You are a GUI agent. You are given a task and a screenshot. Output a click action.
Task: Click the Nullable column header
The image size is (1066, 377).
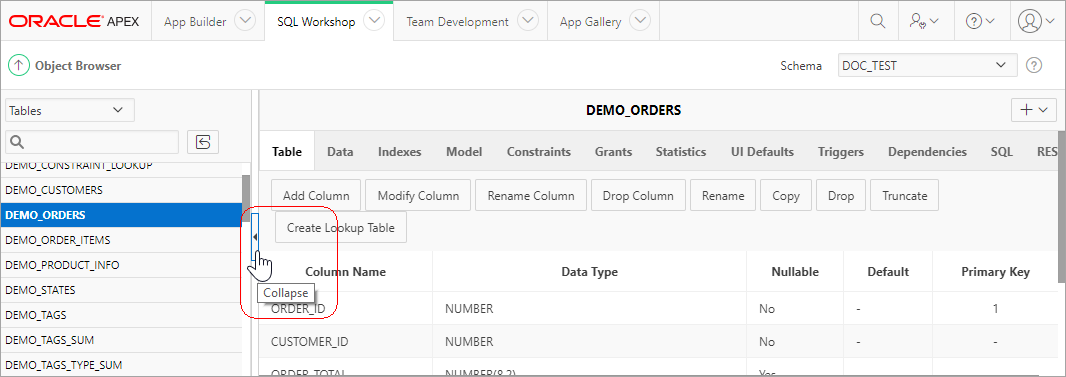[x=795, y=272]
